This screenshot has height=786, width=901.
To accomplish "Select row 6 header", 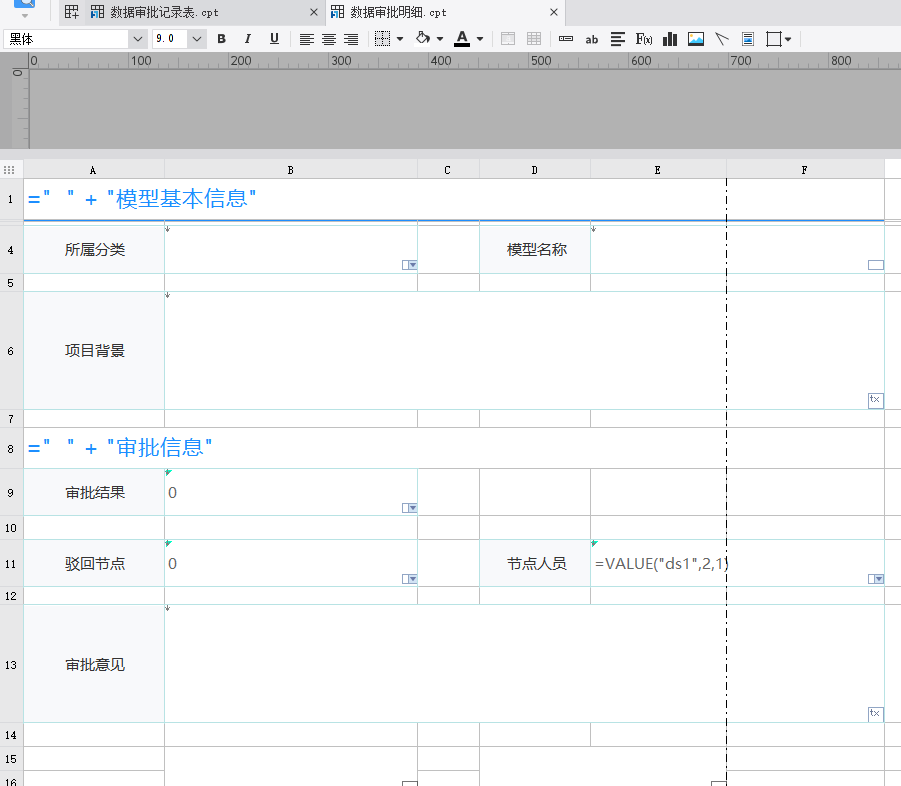I will (x=11, y=351).
